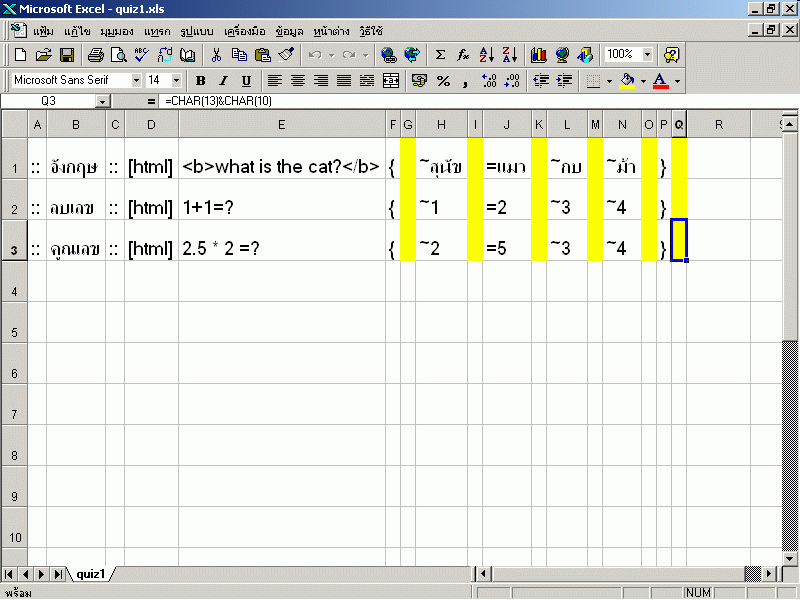Click the Save floppy disk icon
800x600 pixels.
[x=67, y=55]
